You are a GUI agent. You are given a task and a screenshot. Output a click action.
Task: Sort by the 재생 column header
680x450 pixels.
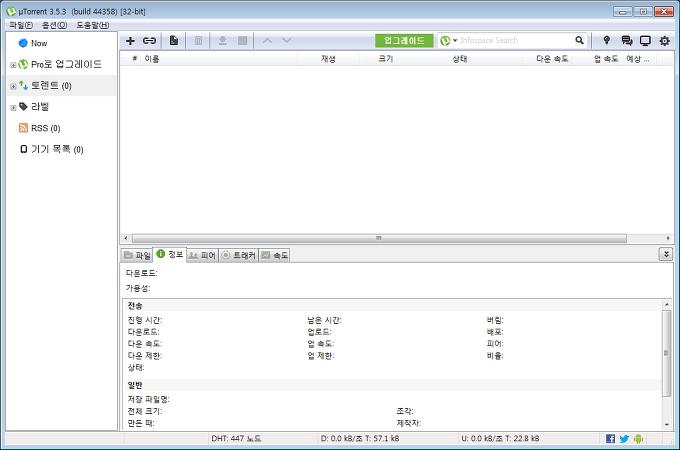point(328,59)
